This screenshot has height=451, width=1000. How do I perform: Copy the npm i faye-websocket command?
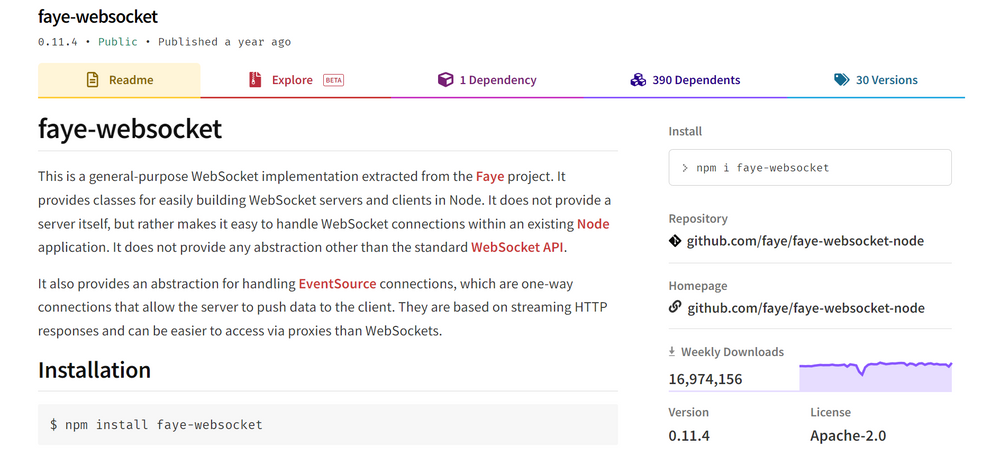pos(810,168)
